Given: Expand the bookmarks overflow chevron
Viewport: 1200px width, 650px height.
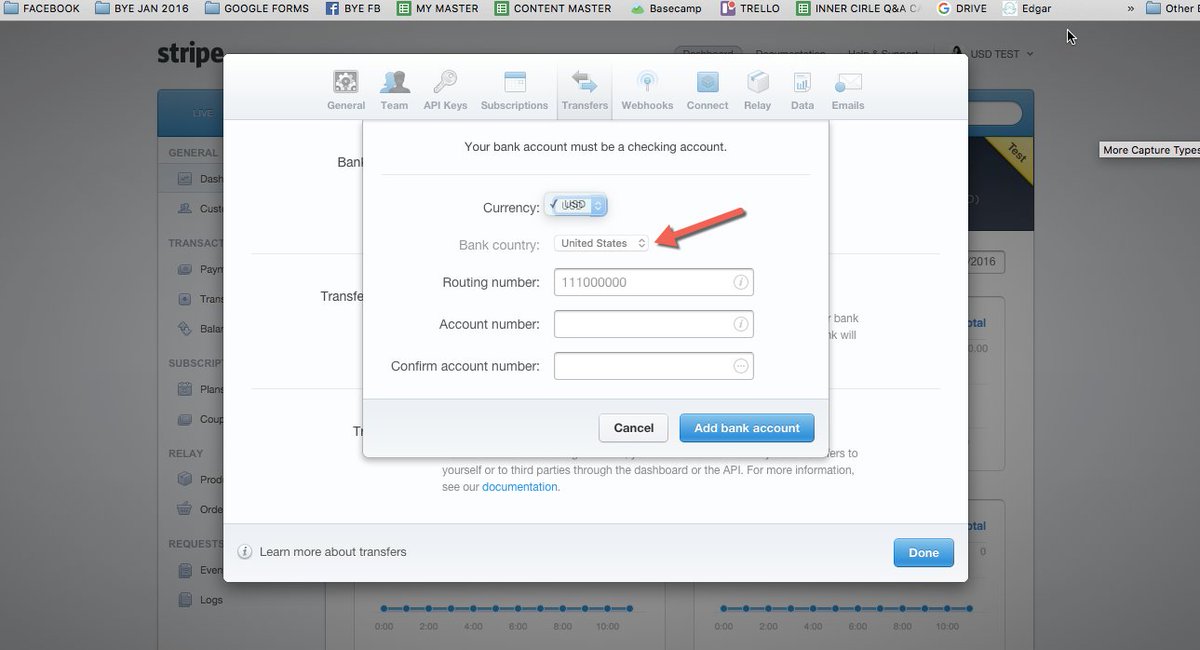Looking at the screenshot, I should [x=1131, y=8].
